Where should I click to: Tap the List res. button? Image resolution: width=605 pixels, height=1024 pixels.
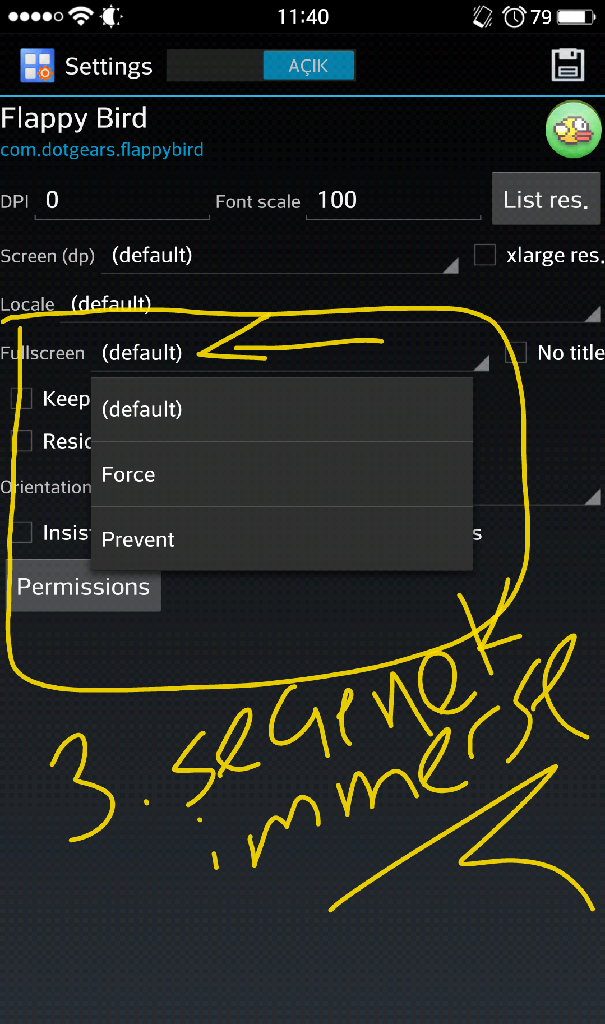click(x=546, y=199)
